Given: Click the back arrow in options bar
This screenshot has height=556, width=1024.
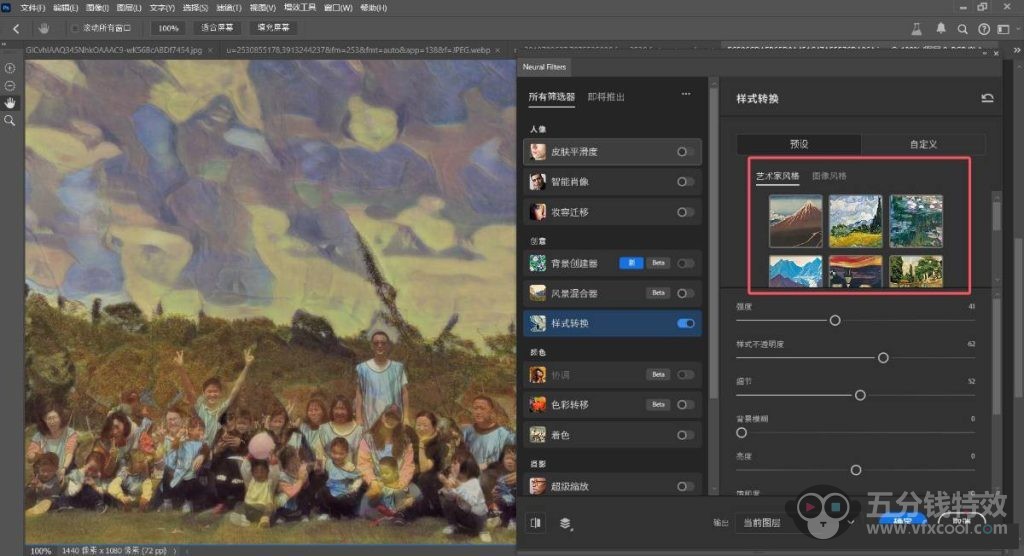Looking at the screenshot, I should 16,28.
